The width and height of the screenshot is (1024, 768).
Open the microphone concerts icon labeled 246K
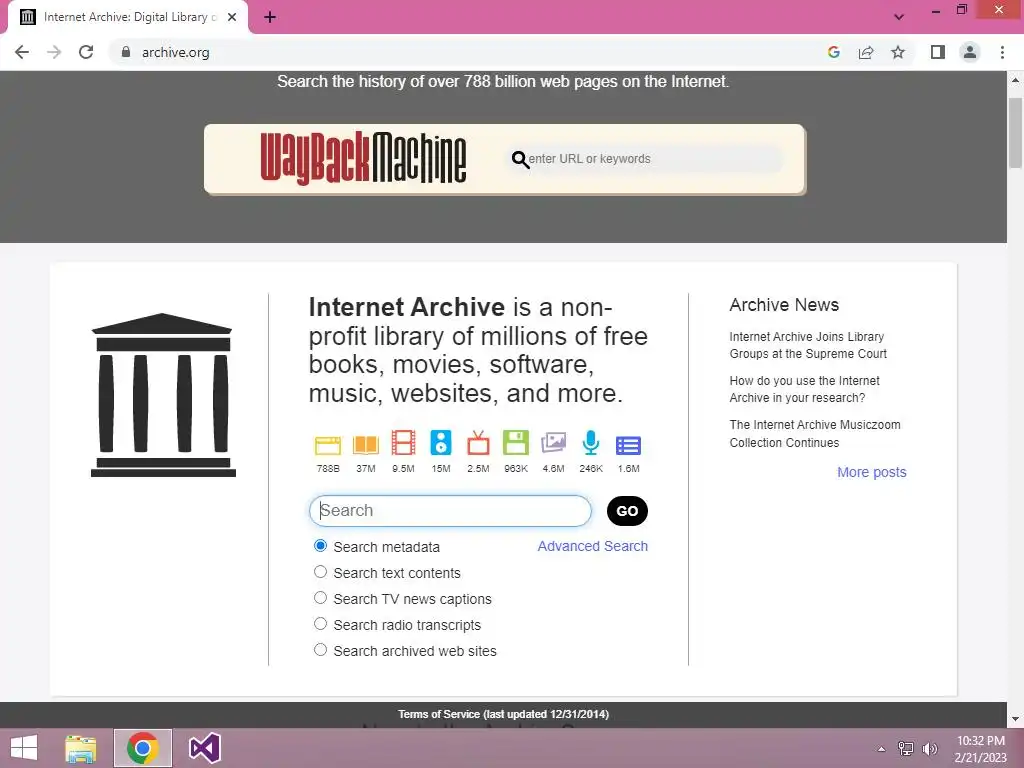591,443
